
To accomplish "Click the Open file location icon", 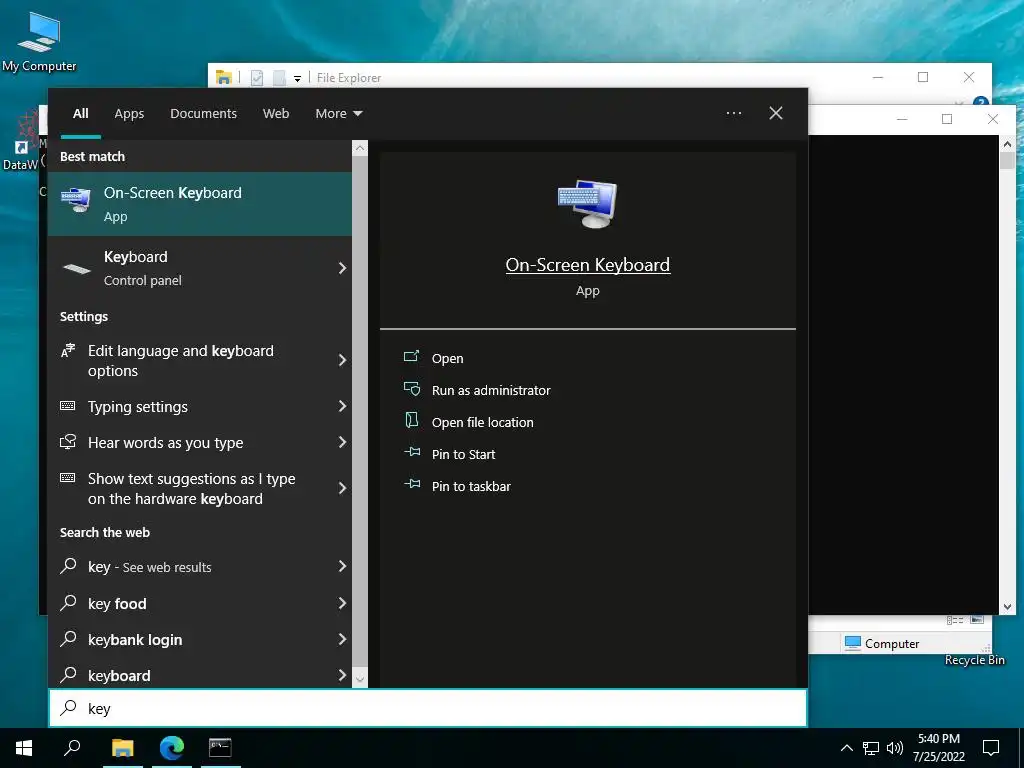I will [x=411, y=421].
